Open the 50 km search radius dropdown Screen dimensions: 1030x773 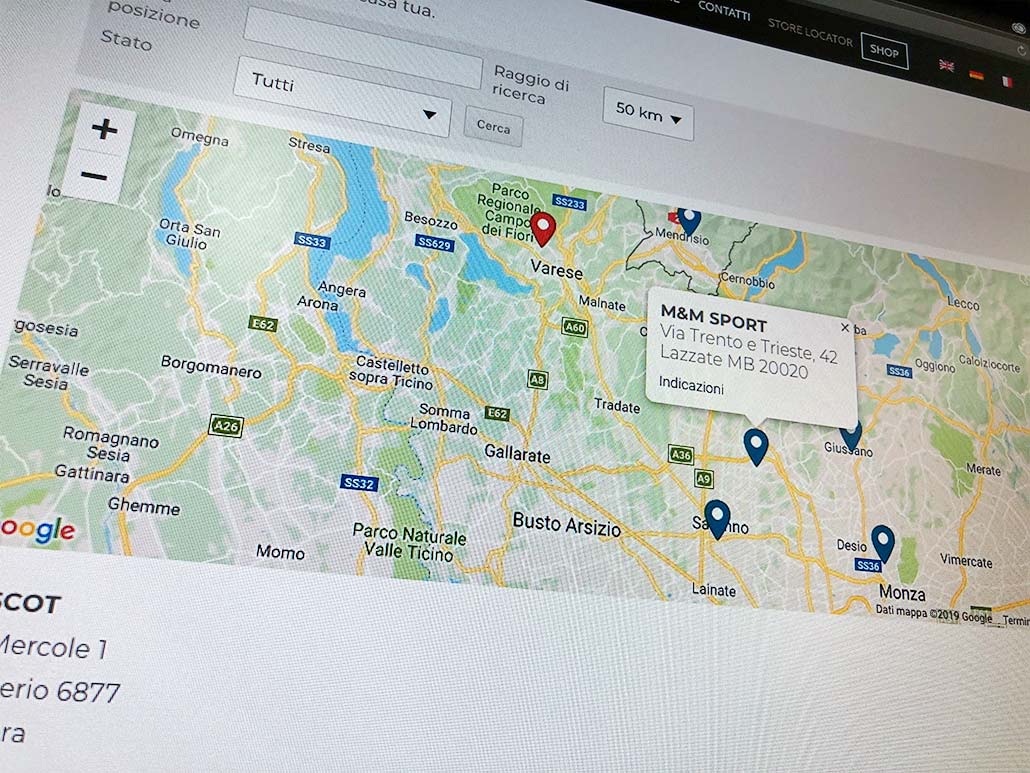point(648,114)
